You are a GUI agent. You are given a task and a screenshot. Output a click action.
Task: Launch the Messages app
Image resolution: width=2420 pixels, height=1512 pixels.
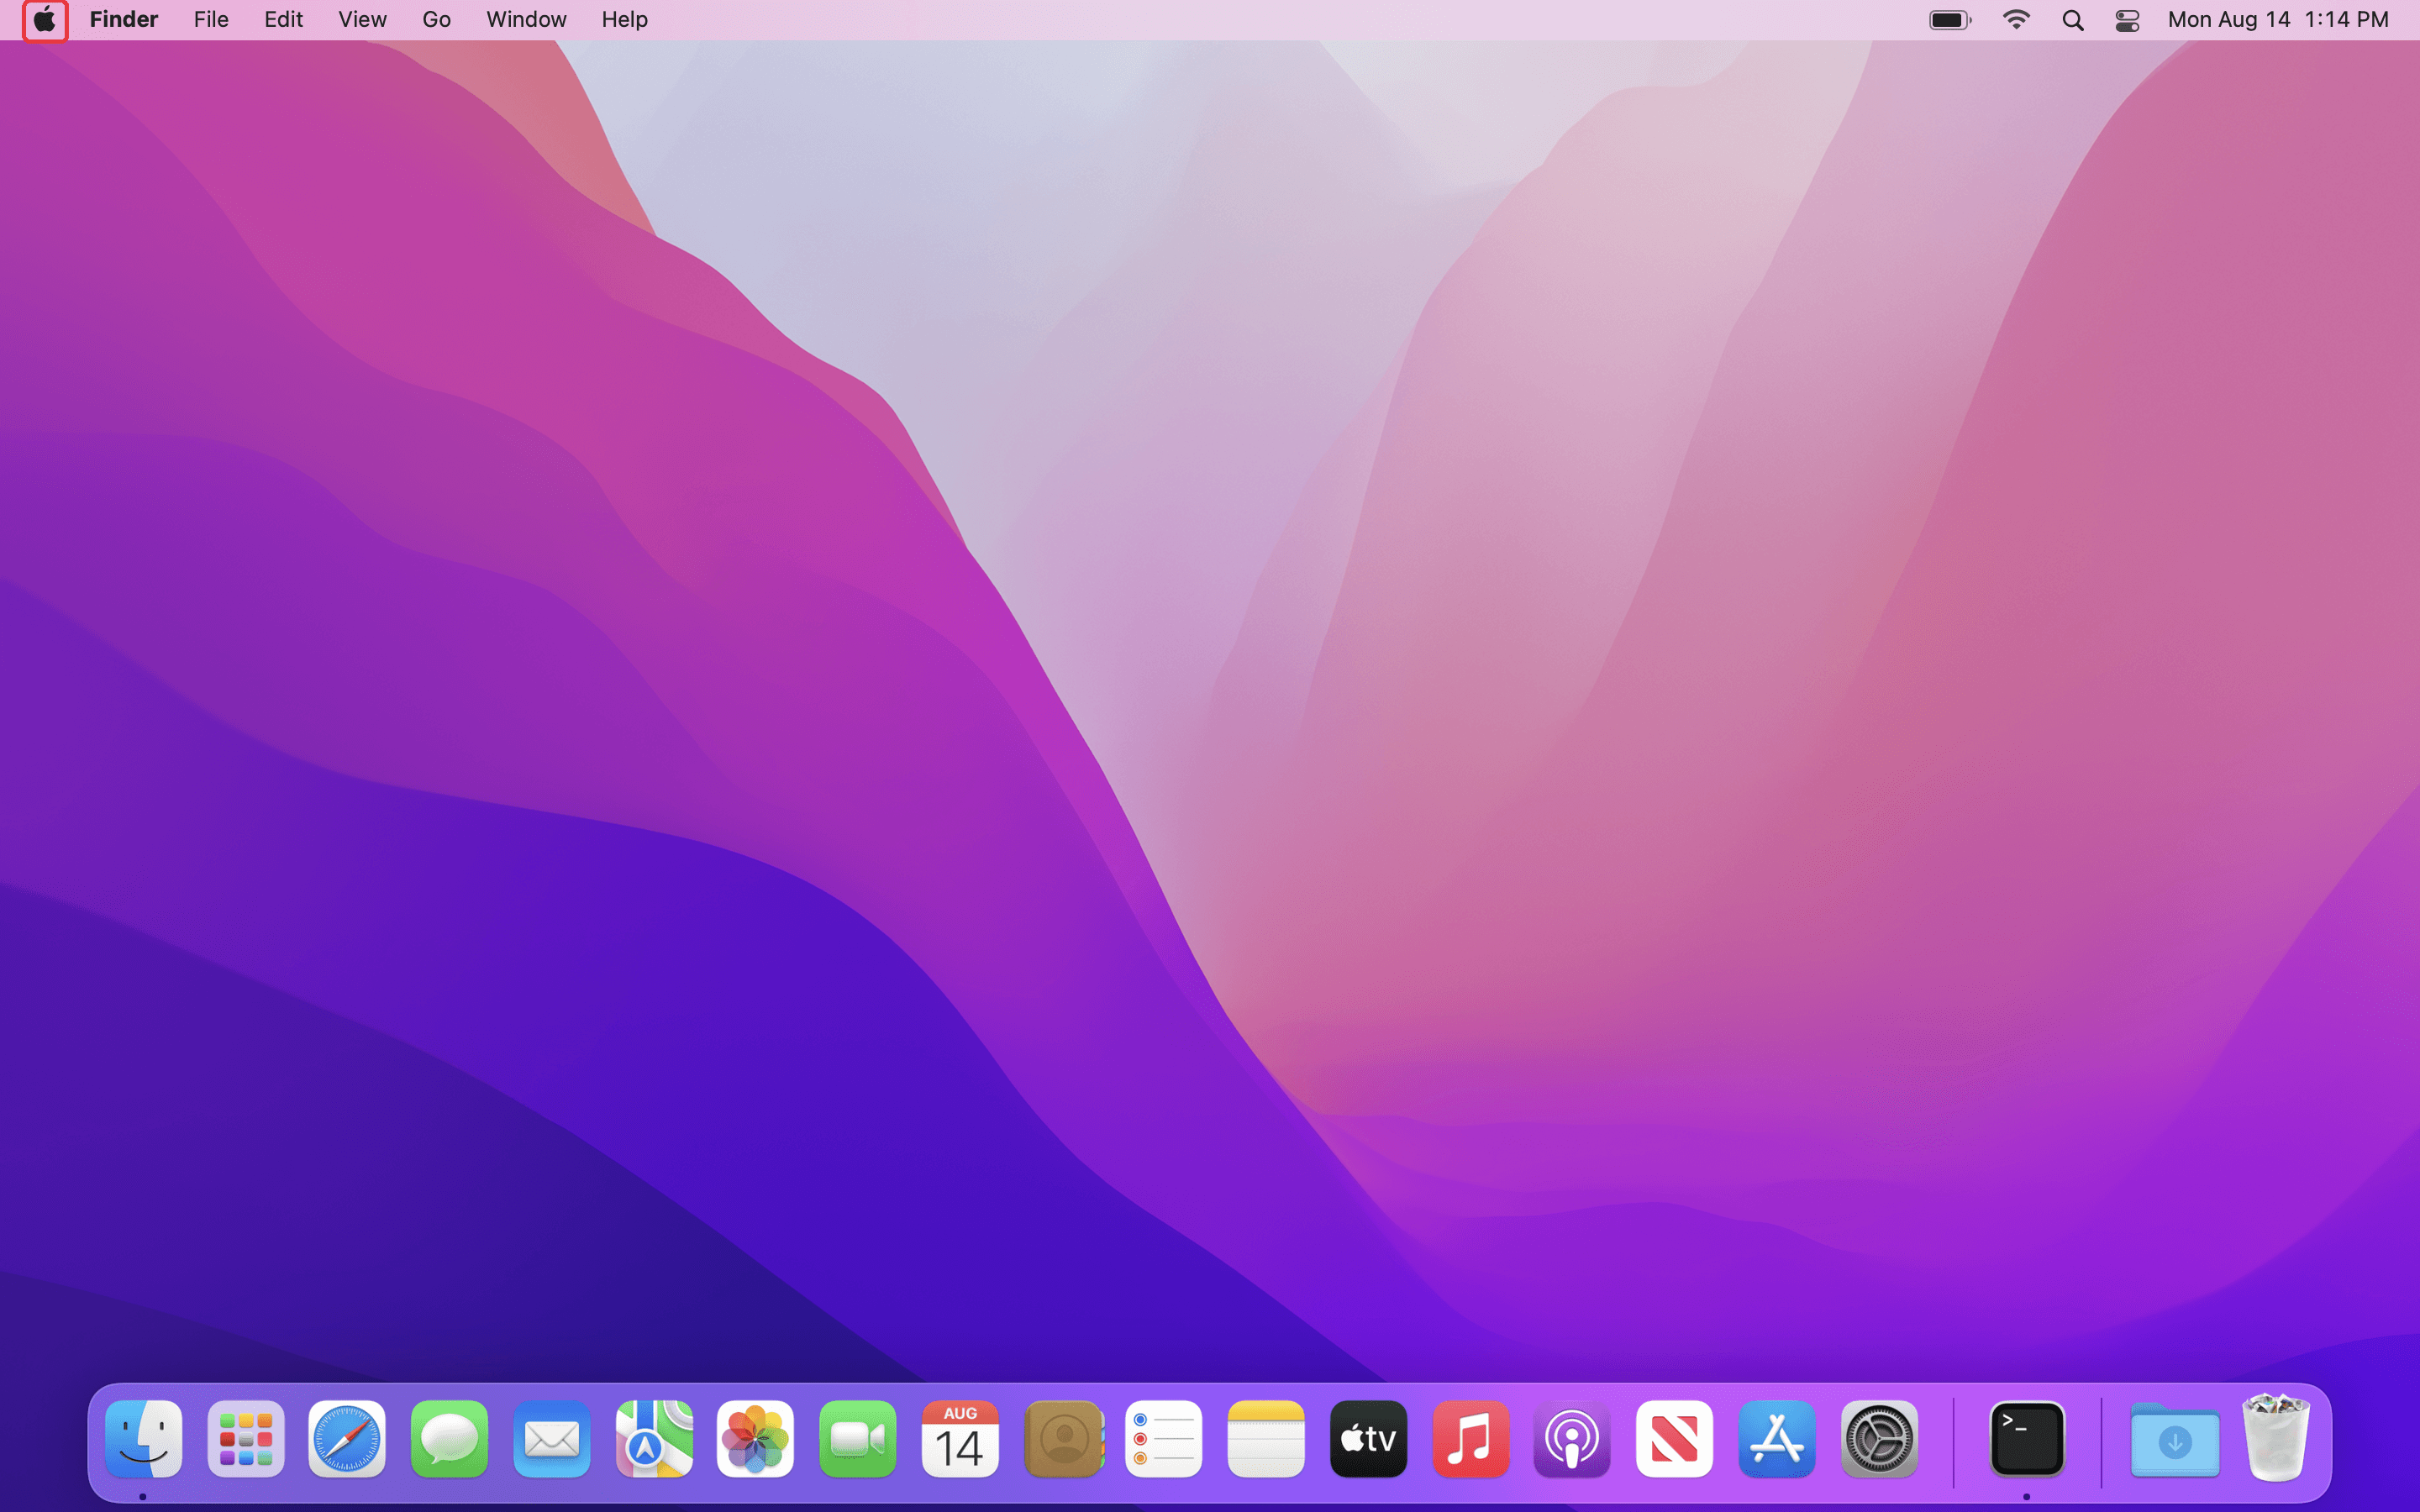pos(449,1439)
